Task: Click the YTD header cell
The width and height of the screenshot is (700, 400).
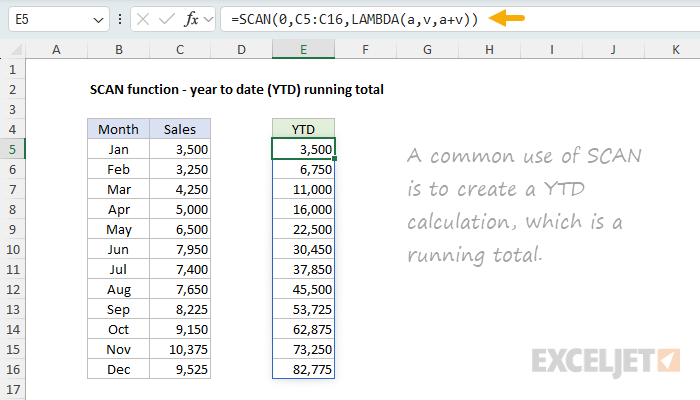Action: pyautogui.click(x=303, y=129)
